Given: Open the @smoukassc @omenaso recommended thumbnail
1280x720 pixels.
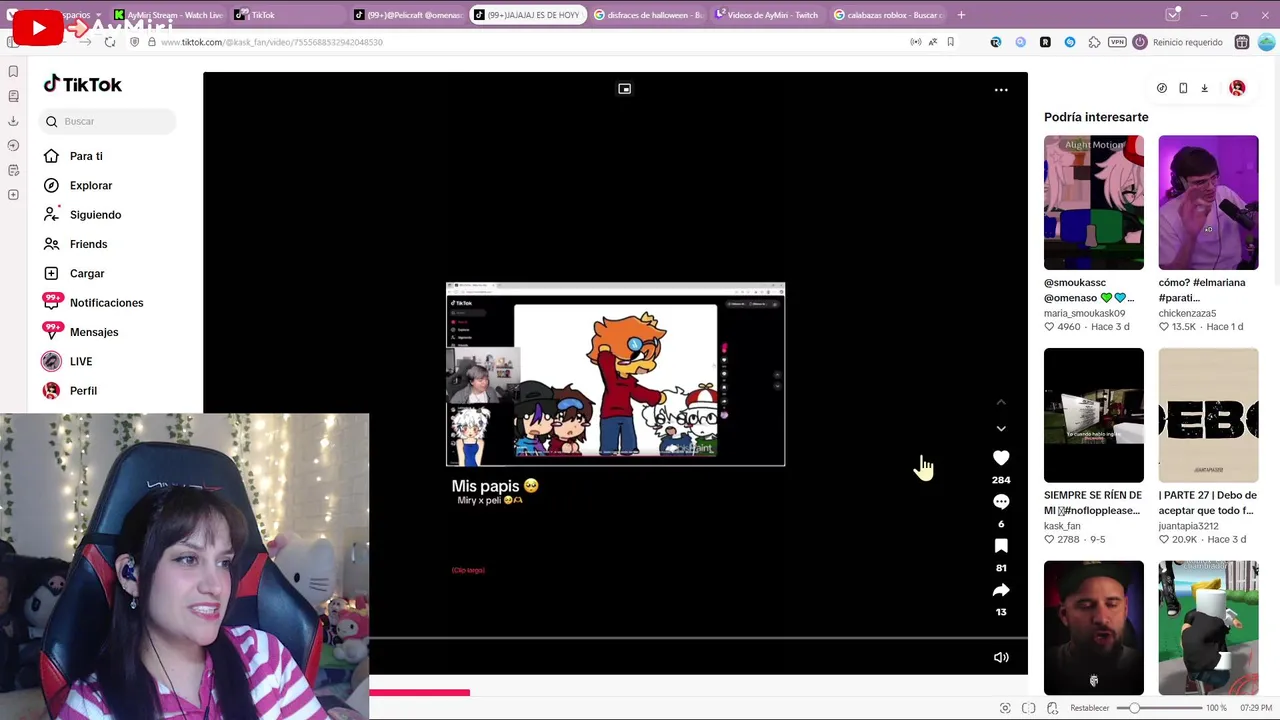Looking at the screenshot, I should 1094,203.
